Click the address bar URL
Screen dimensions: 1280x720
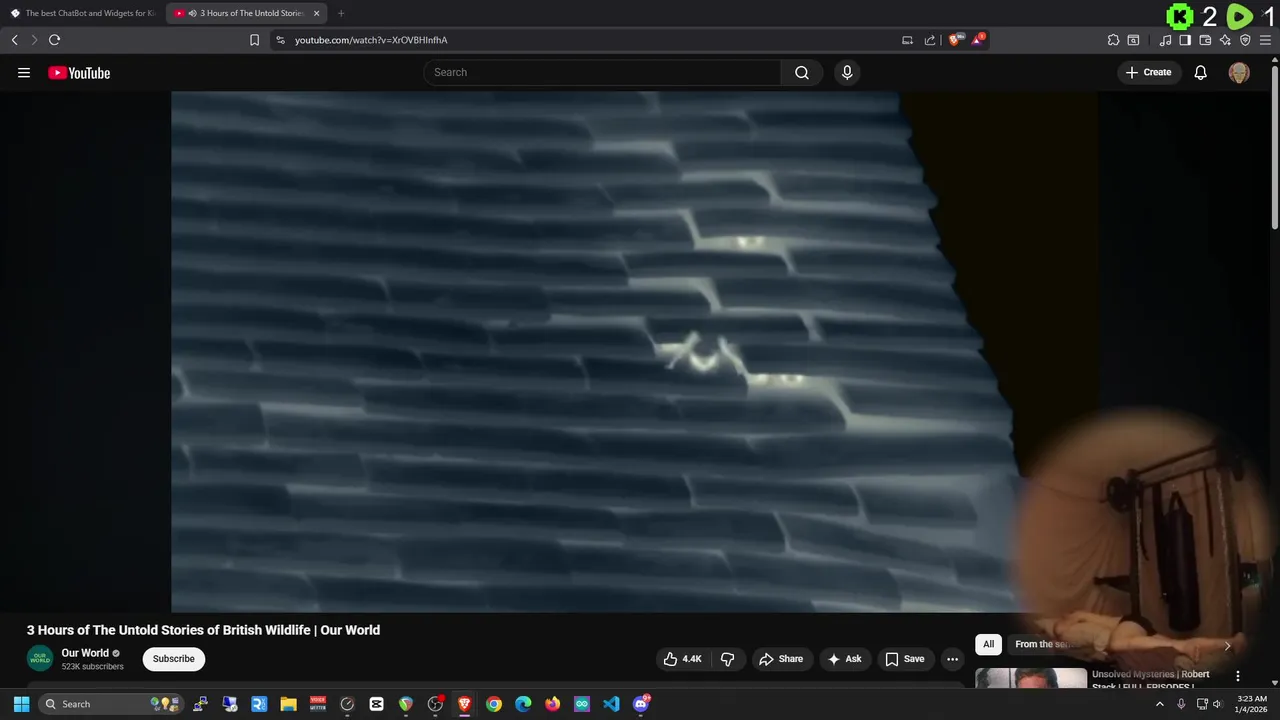(371, 40)
